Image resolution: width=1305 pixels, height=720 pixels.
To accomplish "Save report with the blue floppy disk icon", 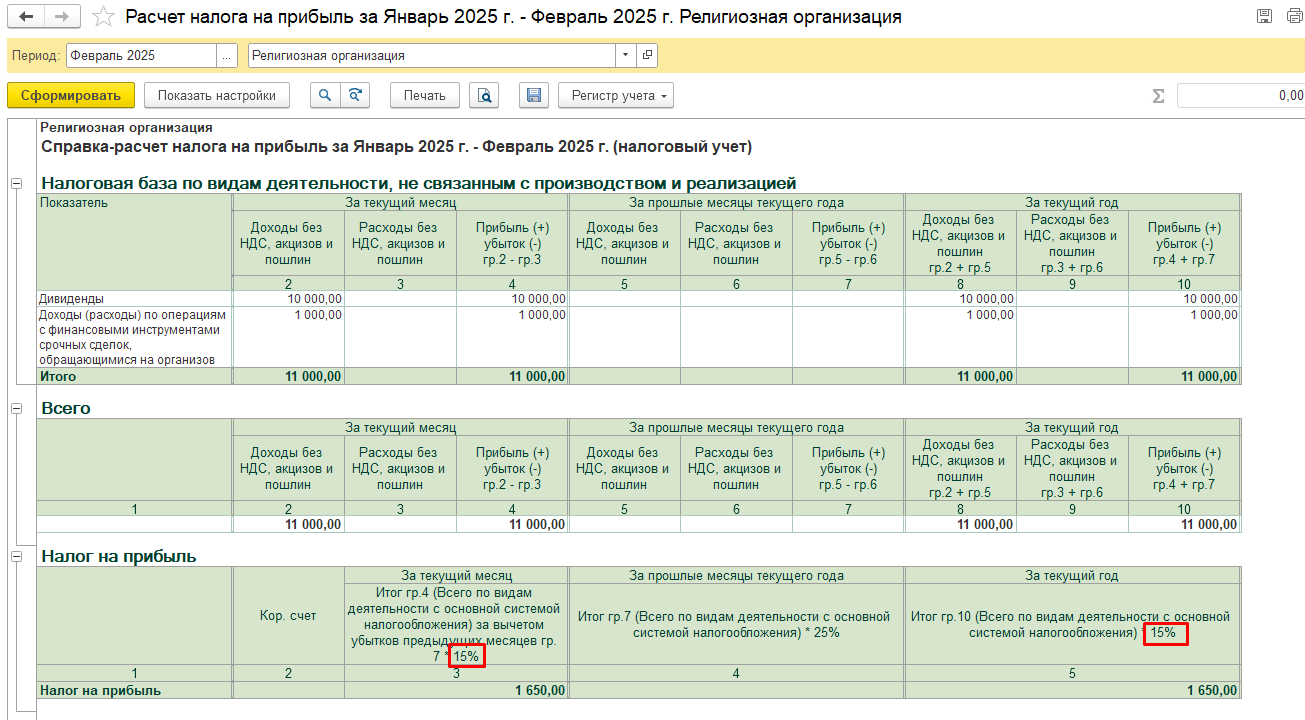I will click(534, 96).
